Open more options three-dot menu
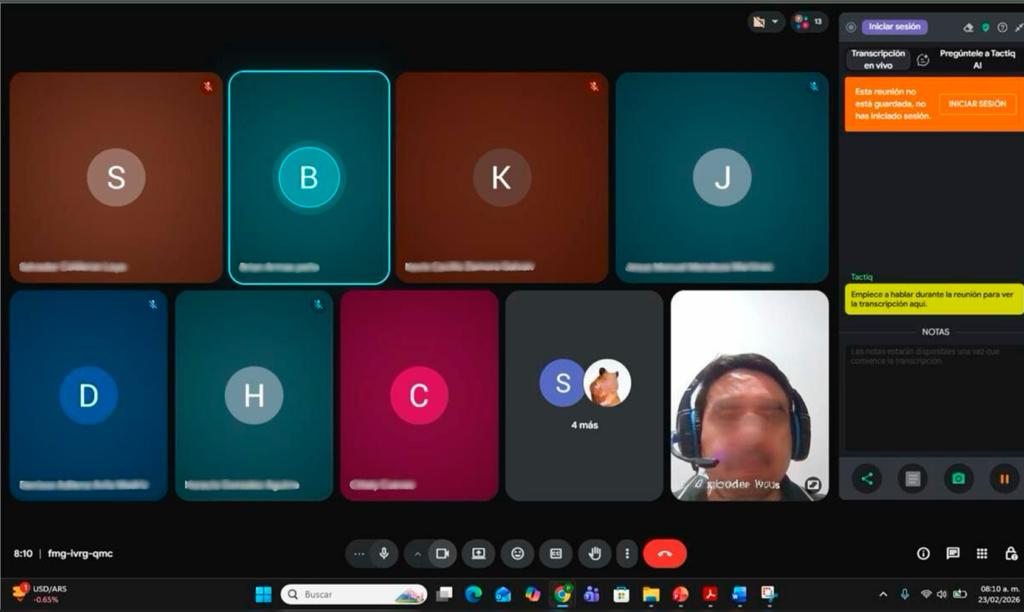Image resolution: width=1024 pixels, height=612 pixels. (x=627, y=553)
